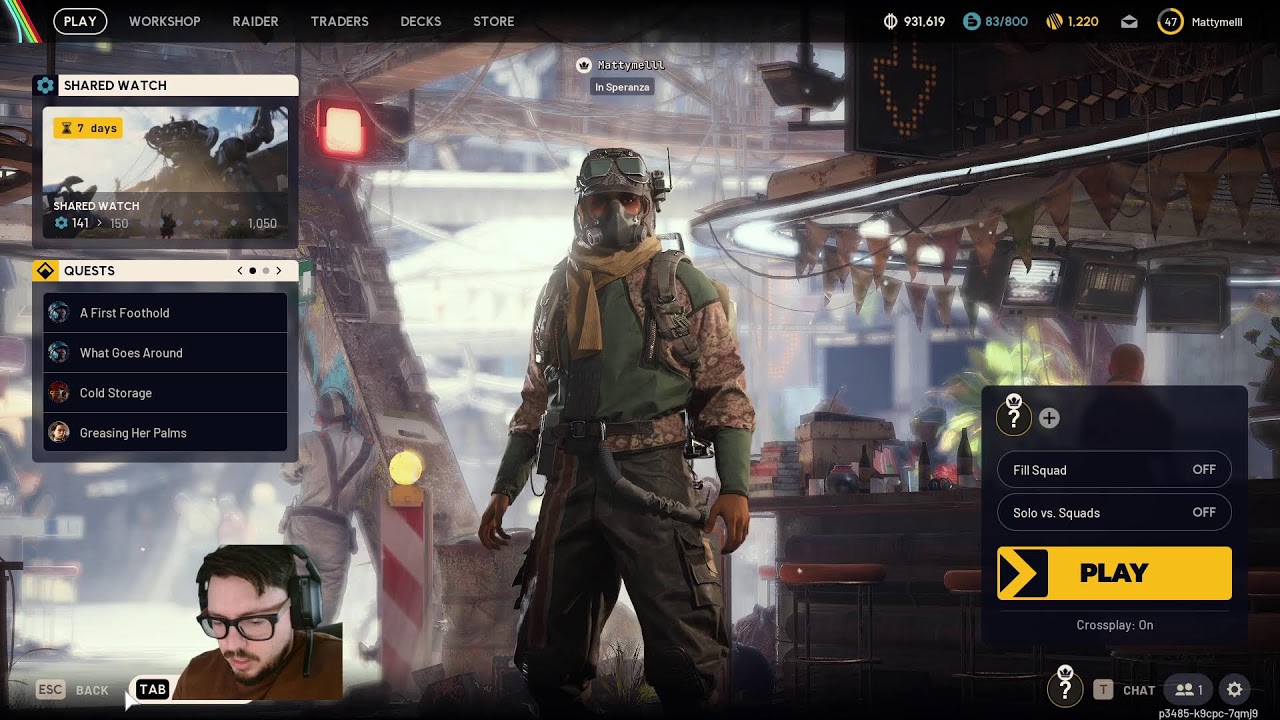
Task: Click the level 47 badge
Action: pos(1170,21)
